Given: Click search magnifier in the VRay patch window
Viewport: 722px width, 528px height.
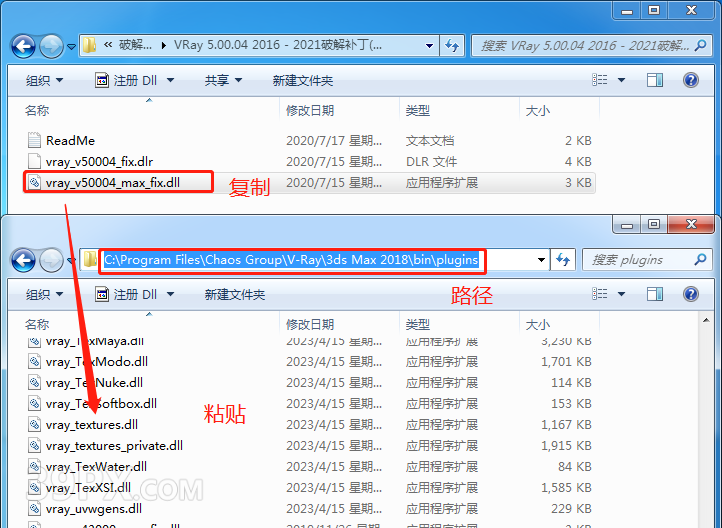Looking at the screenshot, I should [x=700, y=45].
